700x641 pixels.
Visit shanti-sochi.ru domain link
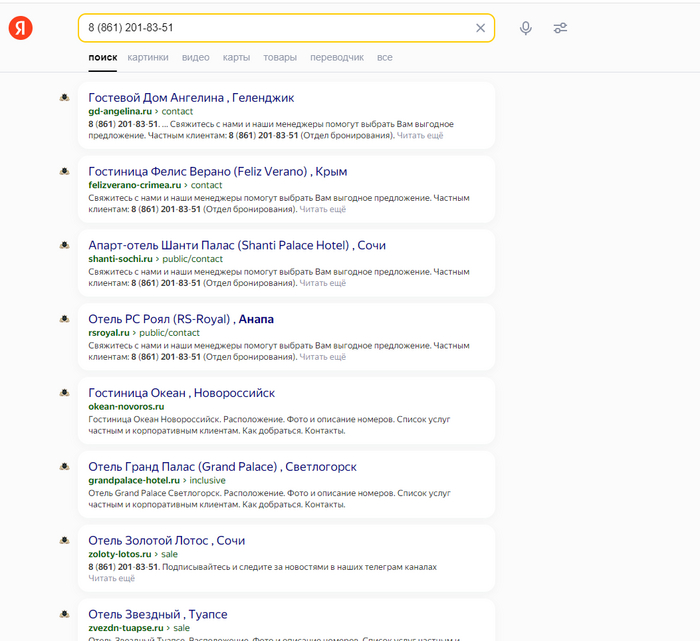pos(121,259)
